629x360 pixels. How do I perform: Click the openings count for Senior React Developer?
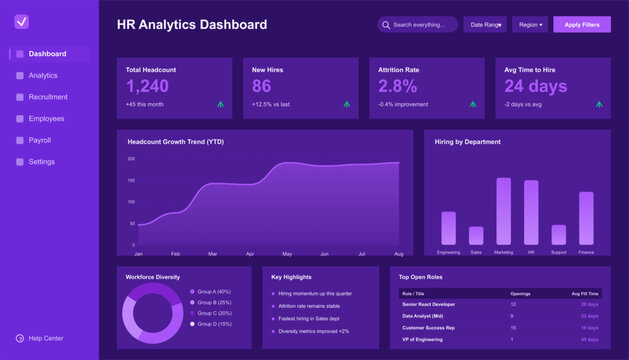pos(513,305)
